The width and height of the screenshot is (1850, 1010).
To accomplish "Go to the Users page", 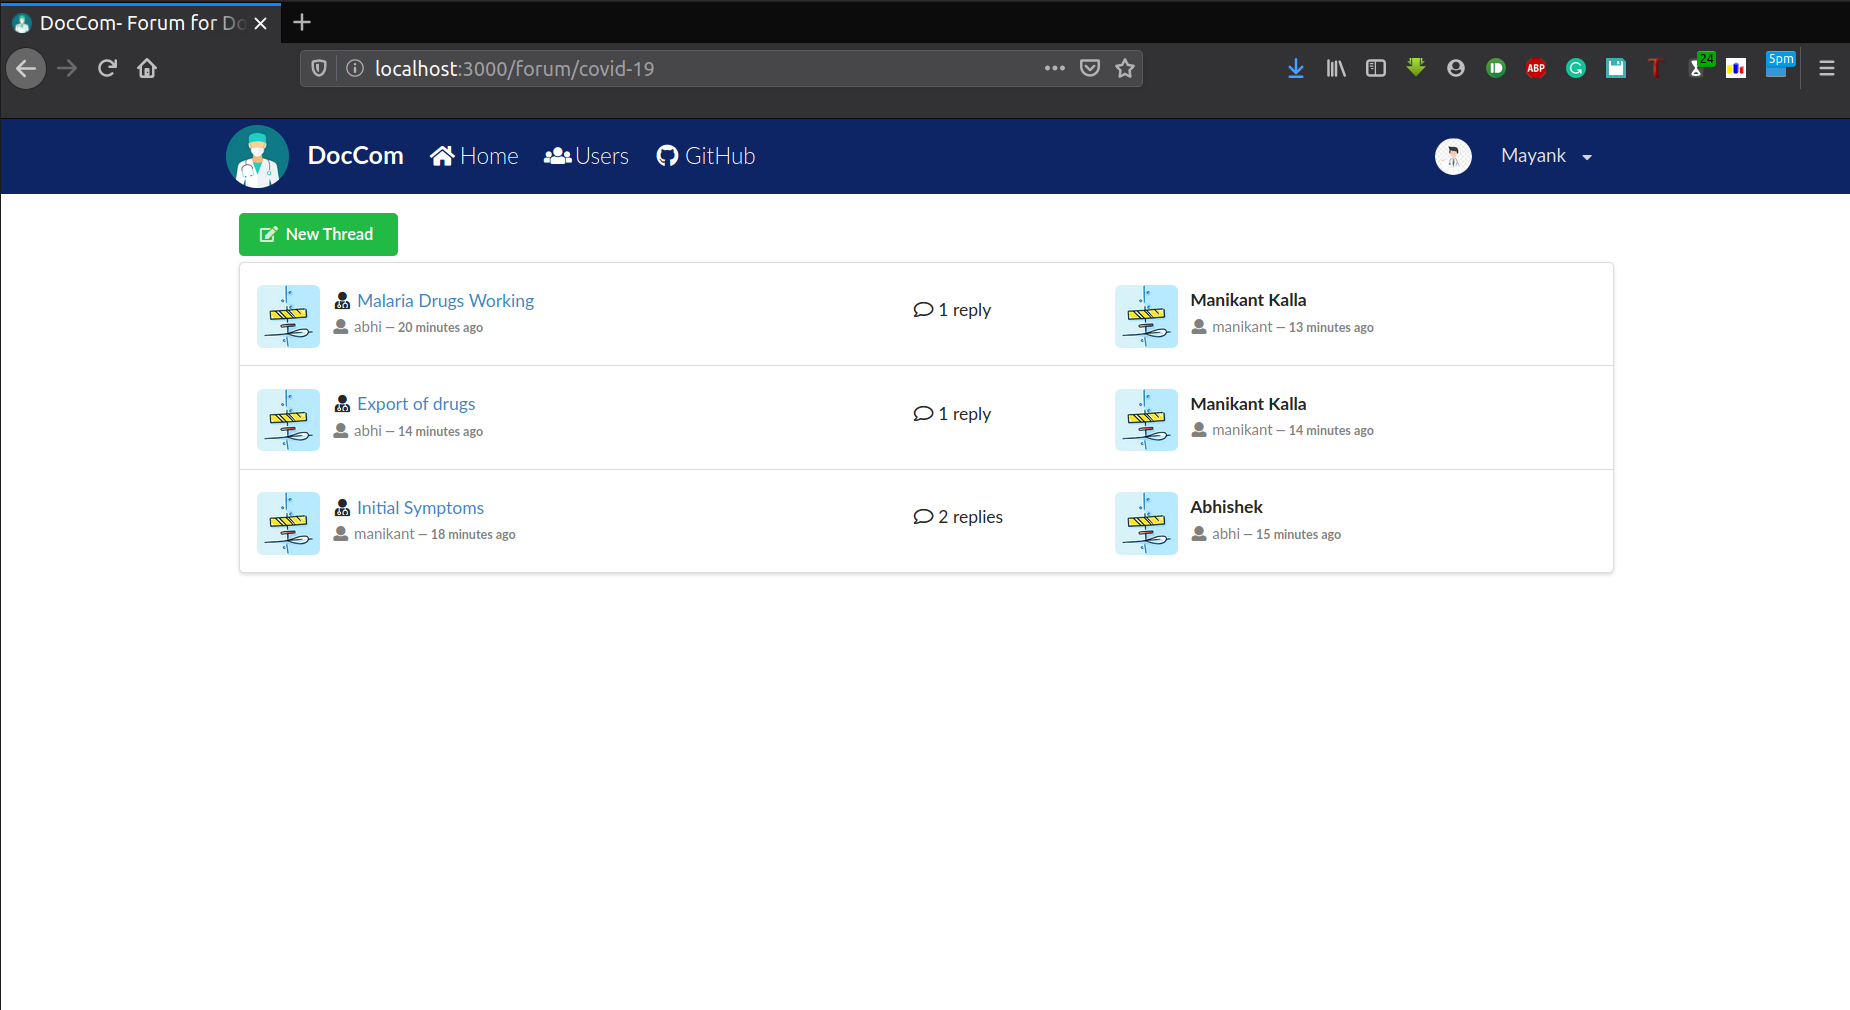I will pos(586,156).
